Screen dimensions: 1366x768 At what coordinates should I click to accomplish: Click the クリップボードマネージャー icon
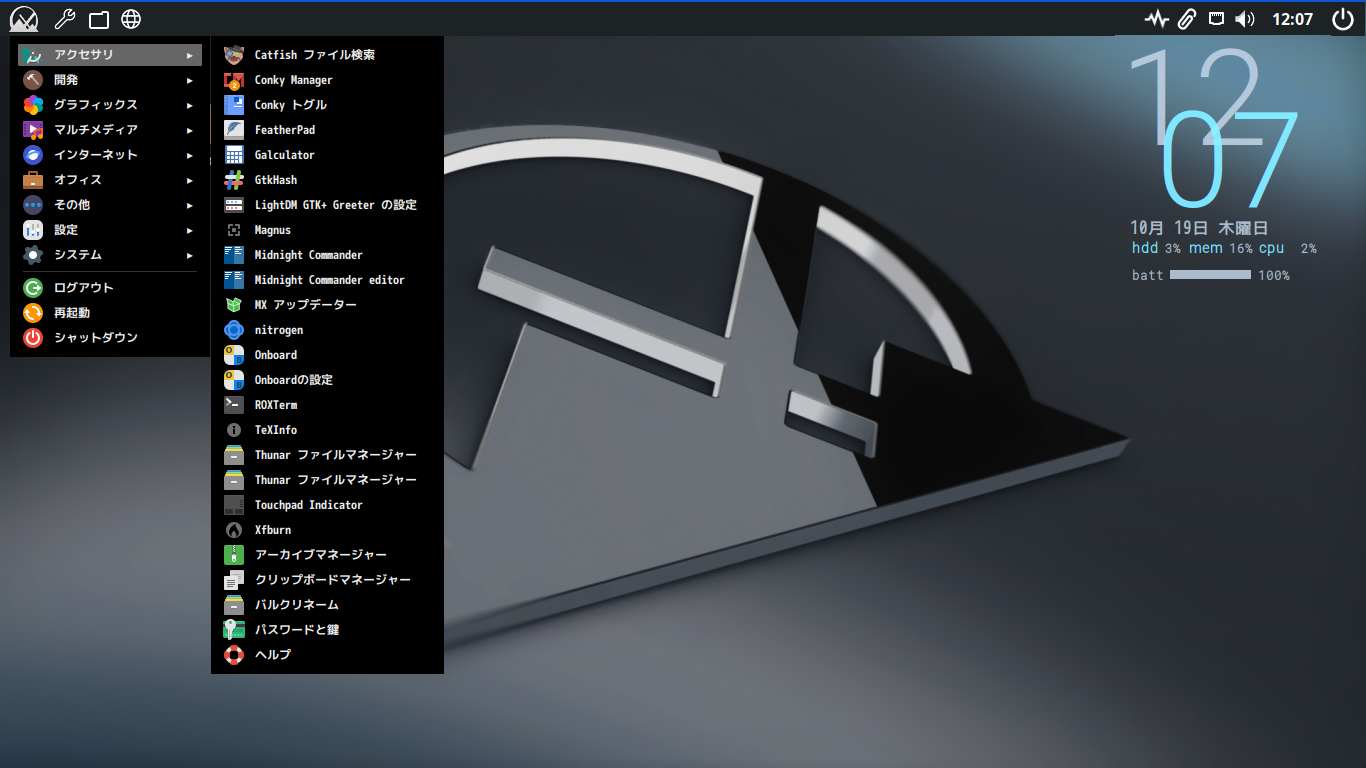[234, 580]
